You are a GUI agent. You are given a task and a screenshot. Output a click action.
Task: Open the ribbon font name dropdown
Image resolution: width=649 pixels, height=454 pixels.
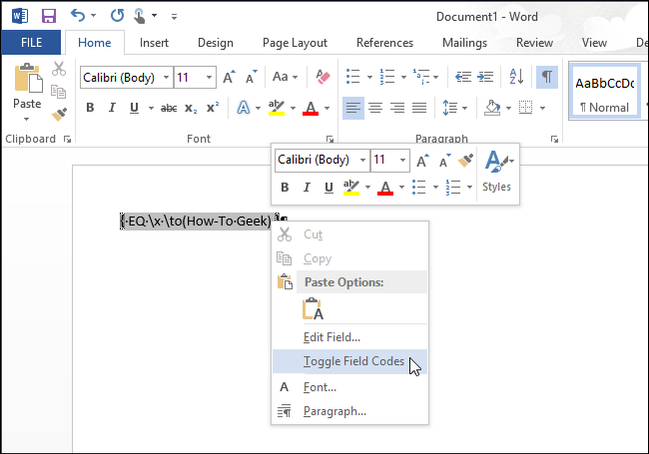coord(166,77)
